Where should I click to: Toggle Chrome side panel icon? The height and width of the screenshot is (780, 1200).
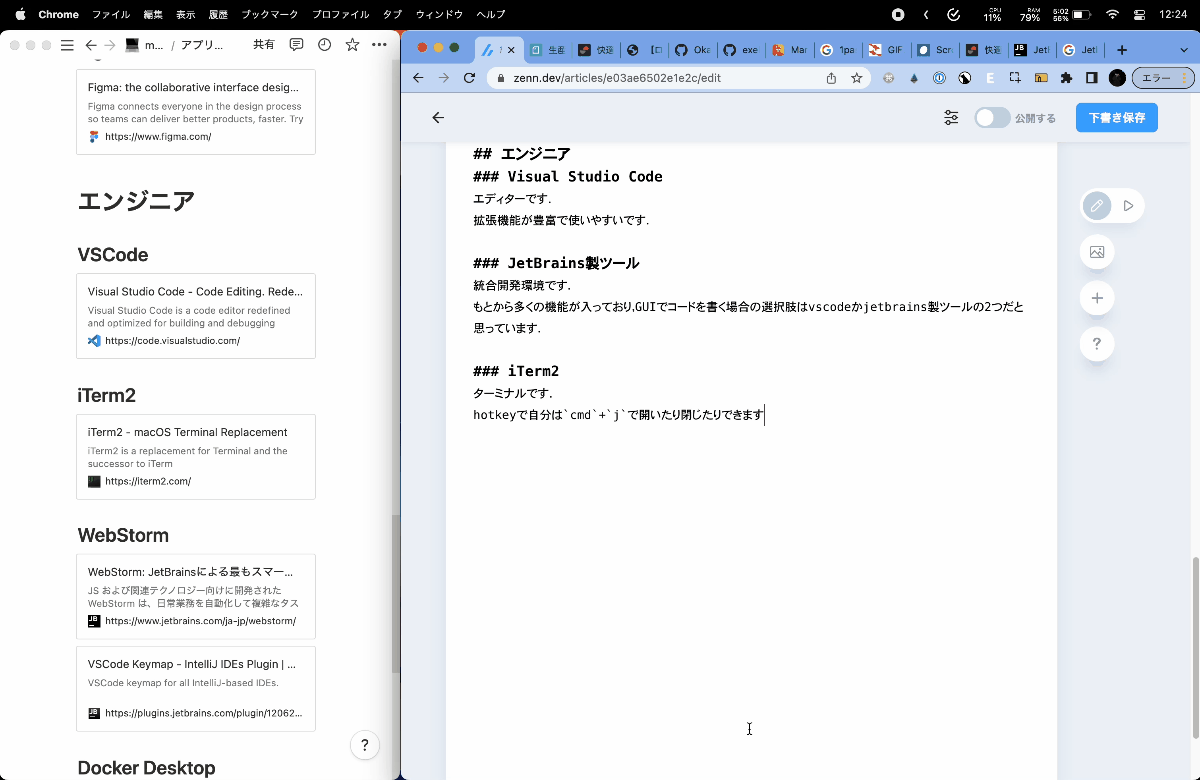pos(1092,78)
